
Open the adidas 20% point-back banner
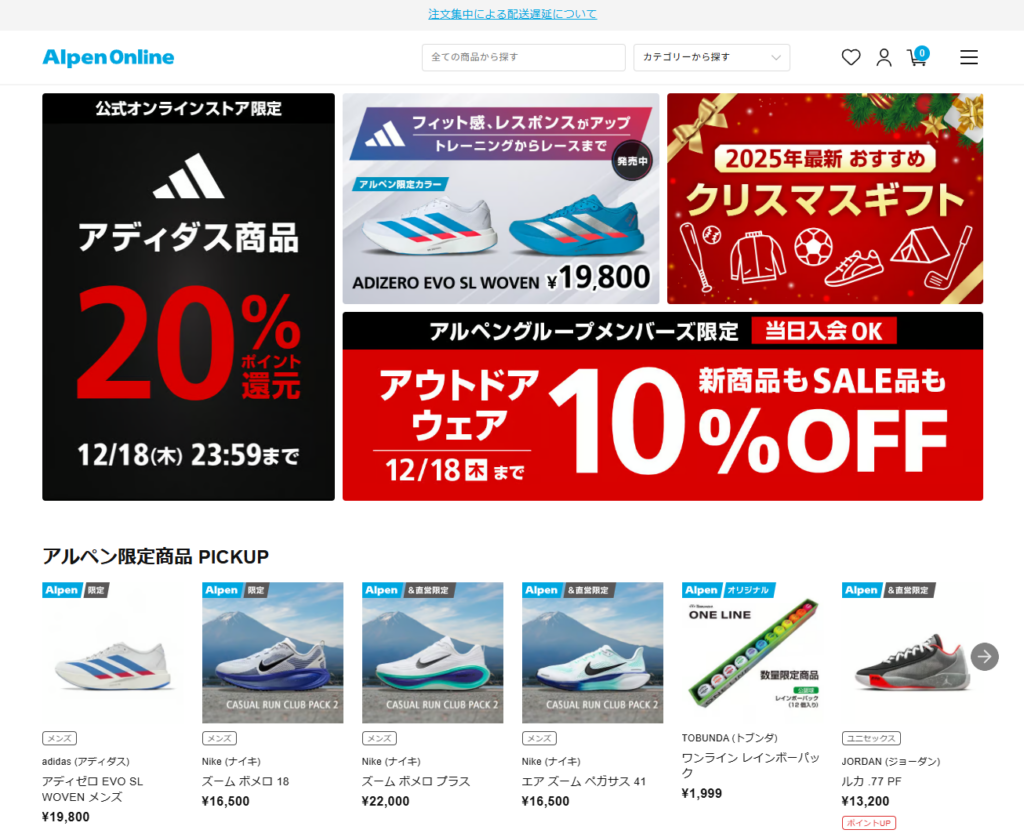(188, 297)
